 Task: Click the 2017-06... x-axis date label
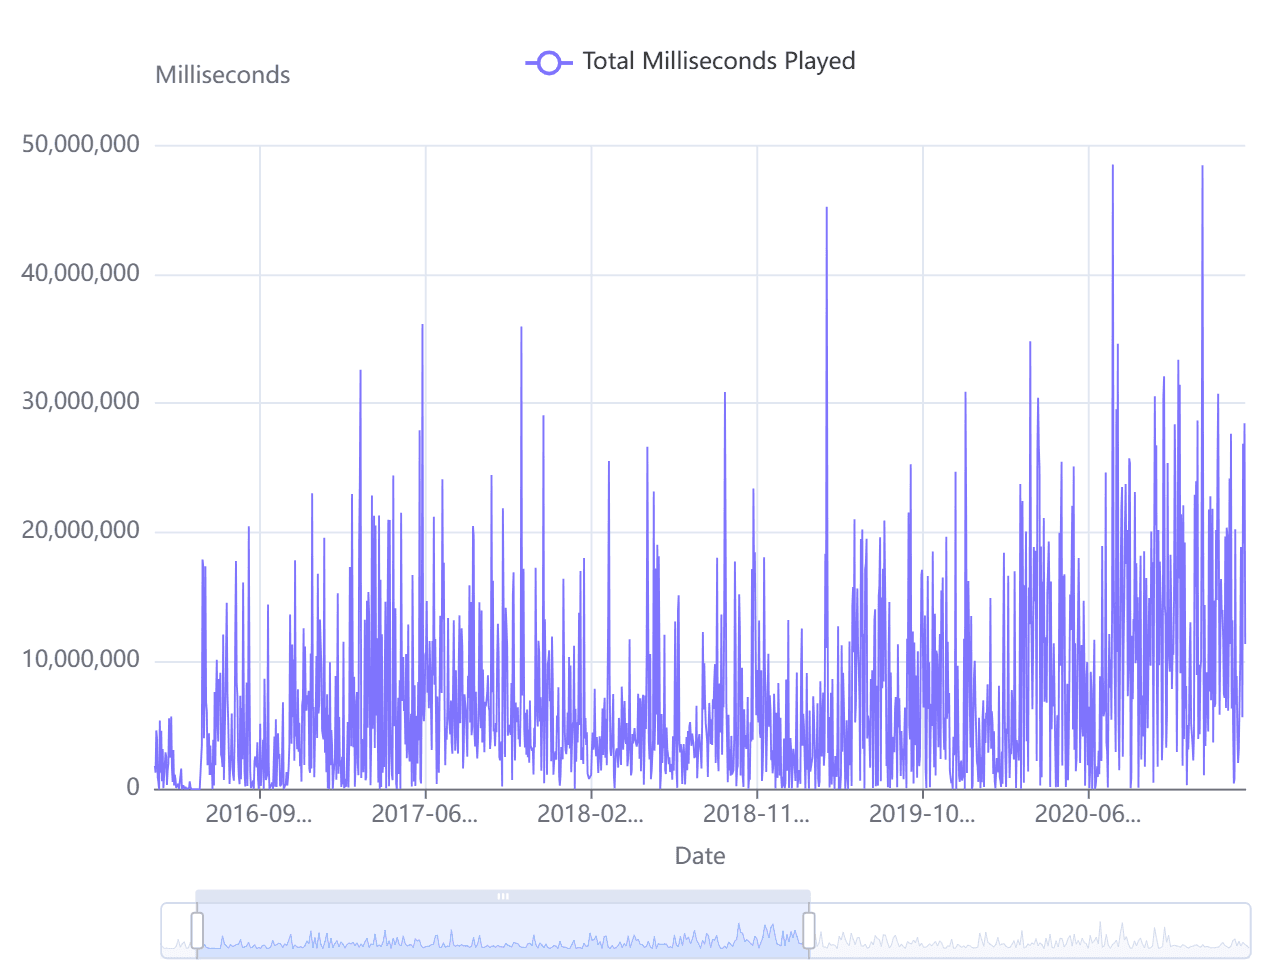[x=425, y=814]
